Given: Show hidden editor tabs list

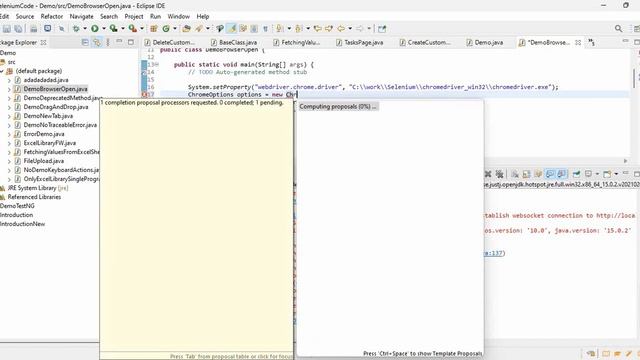Looking at the screenshot, I should [x=591, y=42].
